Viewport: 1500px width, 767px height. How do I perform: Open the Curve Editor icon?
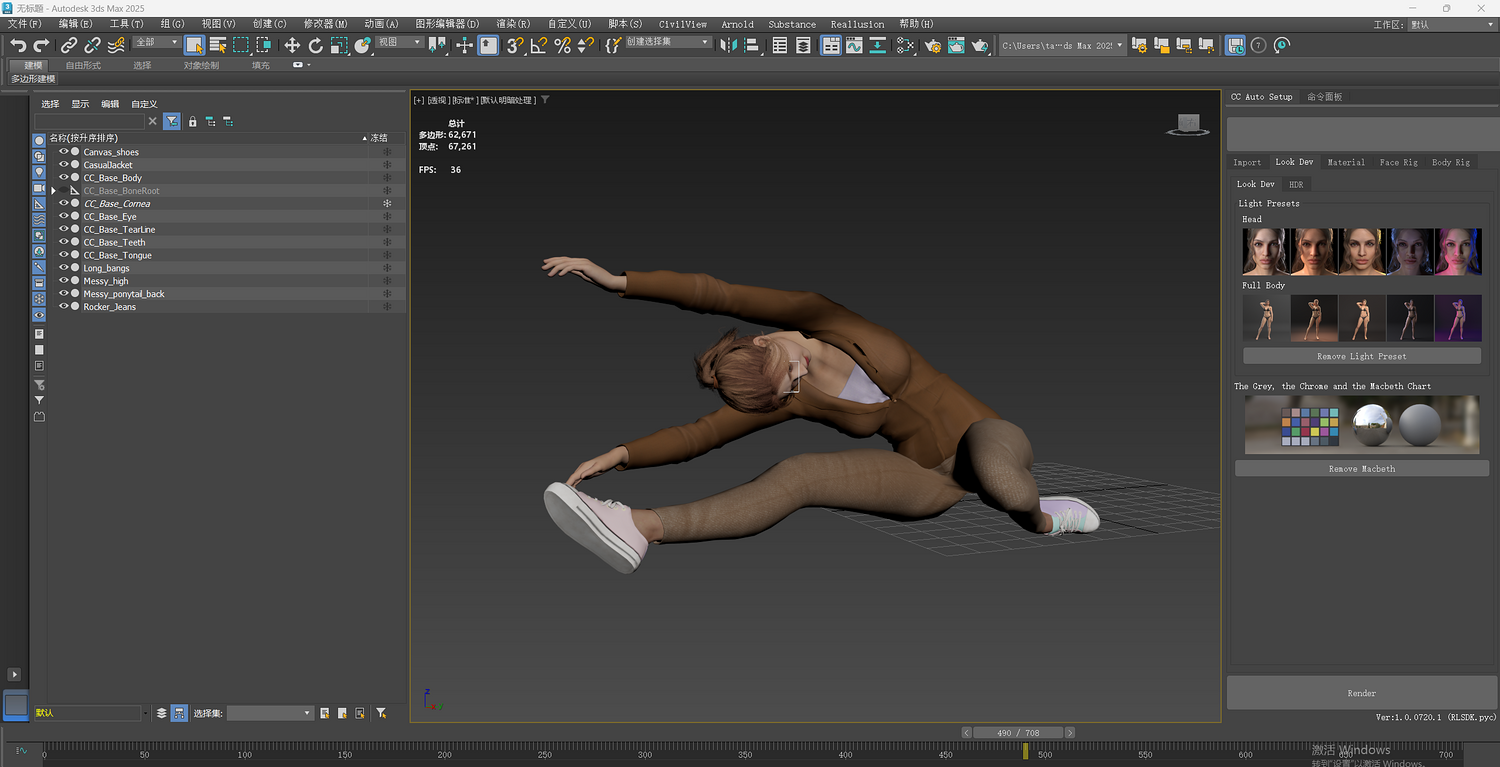854,45
